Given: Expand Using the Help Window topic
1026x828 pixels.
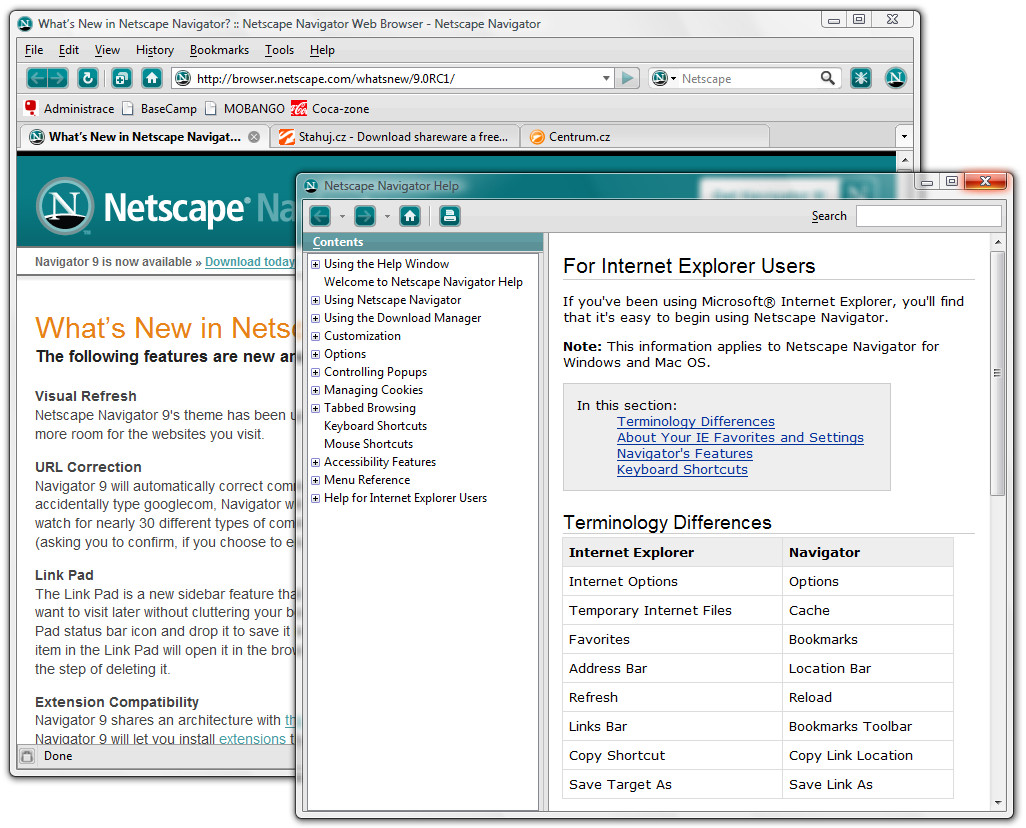Looking at the screenshot, I should [315, 264].
